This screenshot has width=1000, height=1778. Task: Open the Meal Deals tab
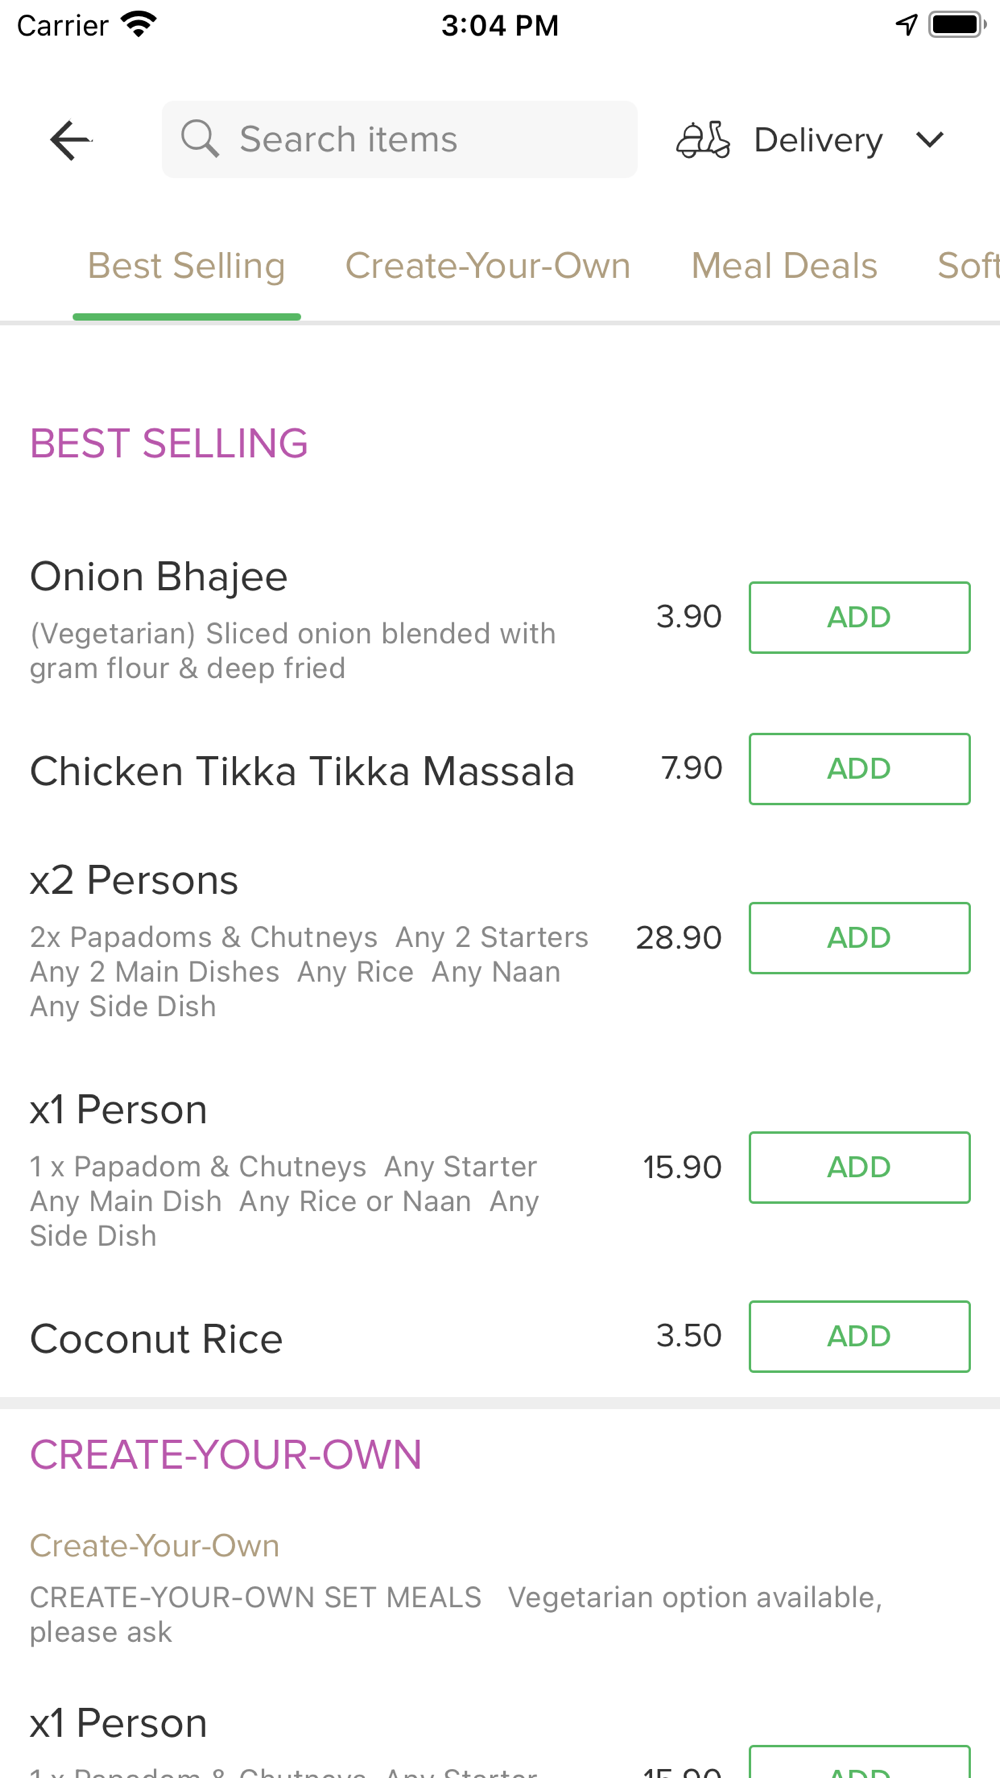coord(784,266)
